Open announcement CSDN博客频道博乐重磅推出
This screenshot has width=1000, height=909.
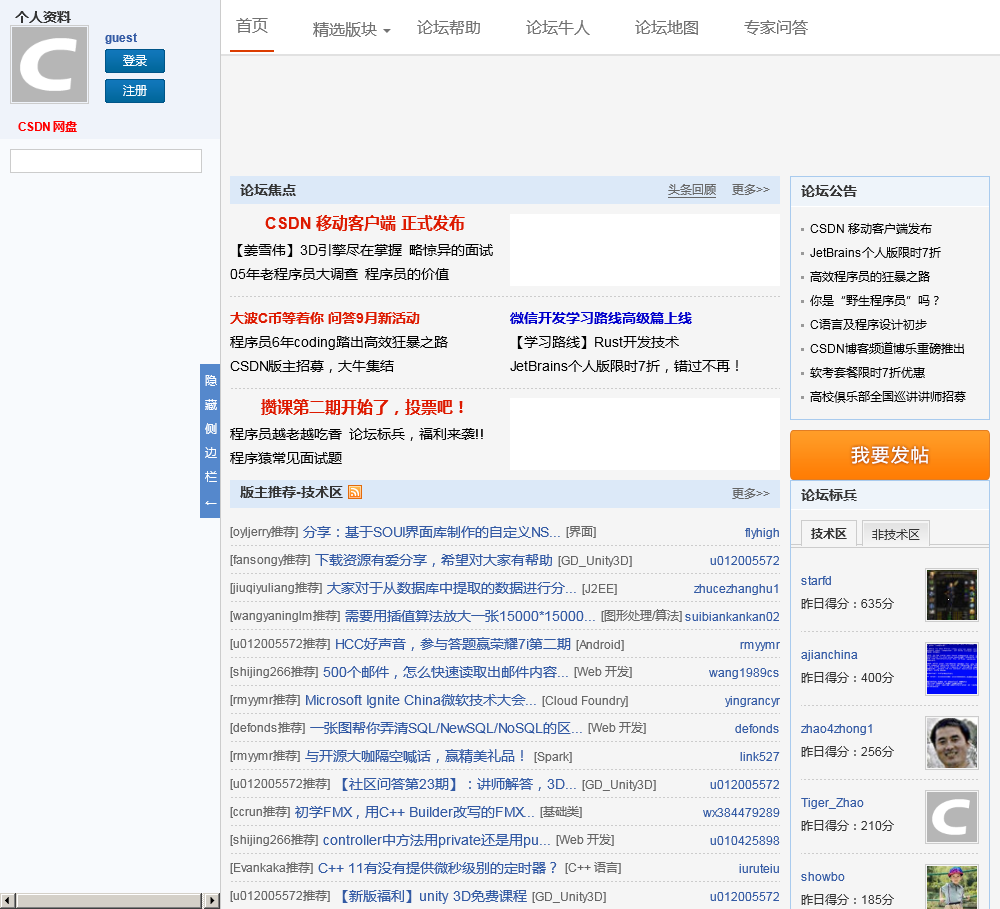point(886,348)
